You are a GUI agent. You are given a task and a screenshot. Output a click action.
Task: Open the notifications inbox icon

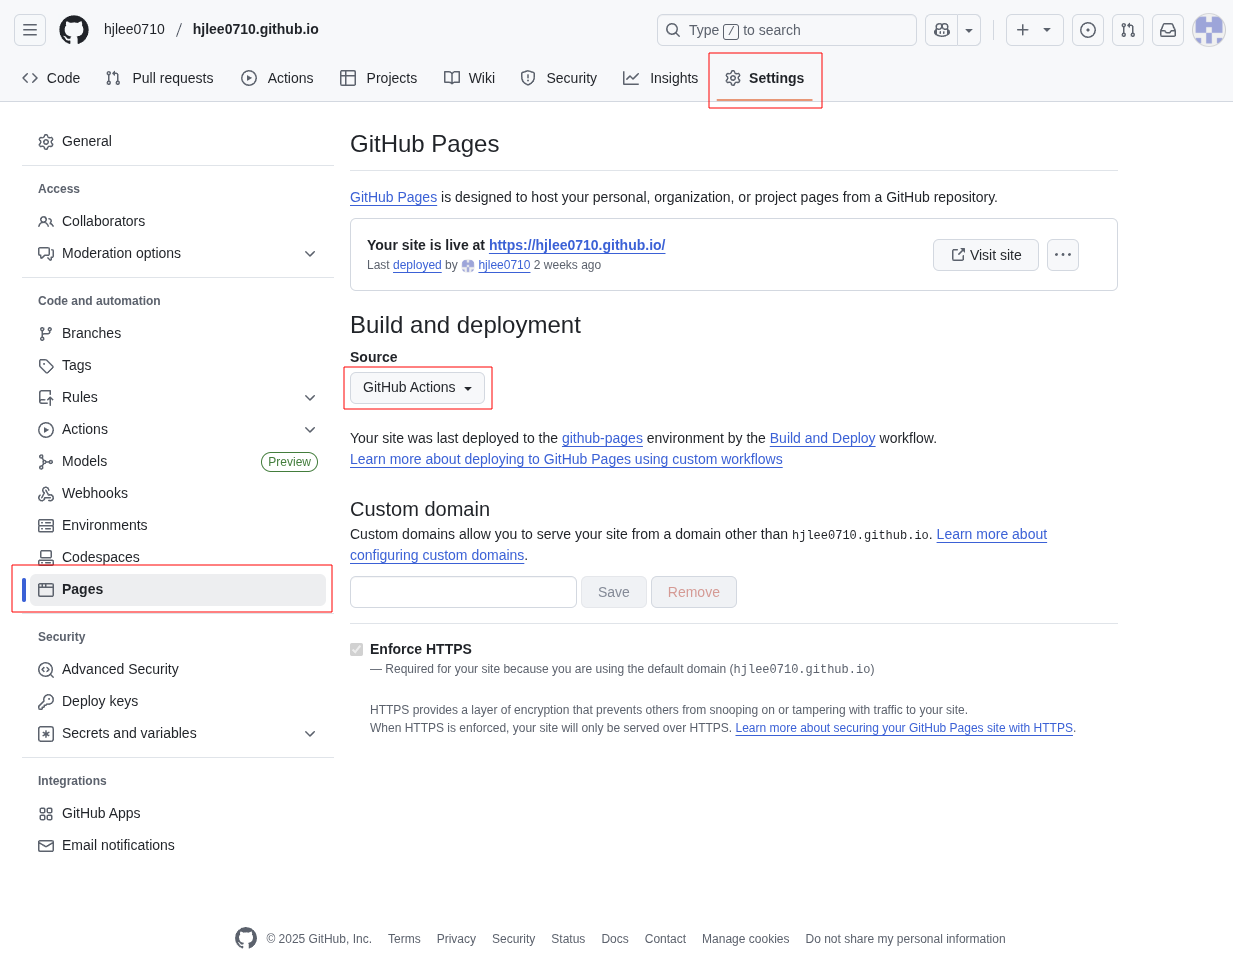pos(1167,30)
